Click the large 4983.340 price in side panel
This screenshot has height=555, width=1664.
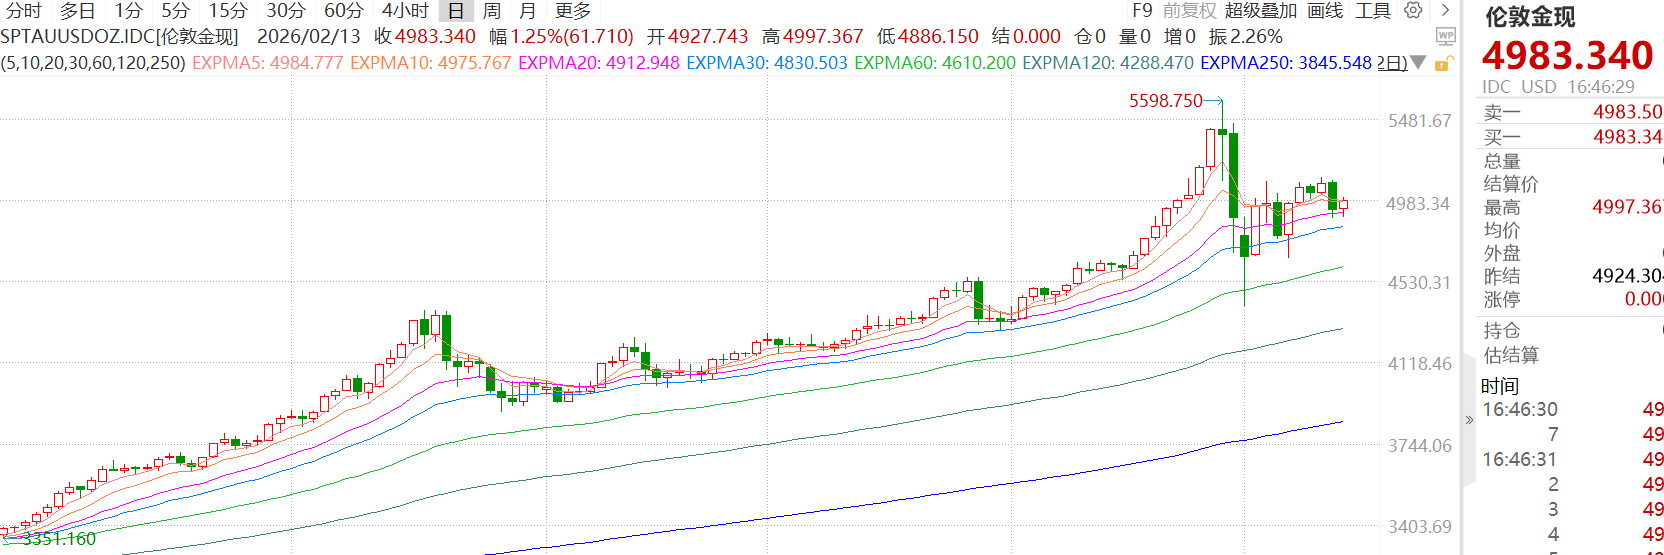pos(1567,56)
